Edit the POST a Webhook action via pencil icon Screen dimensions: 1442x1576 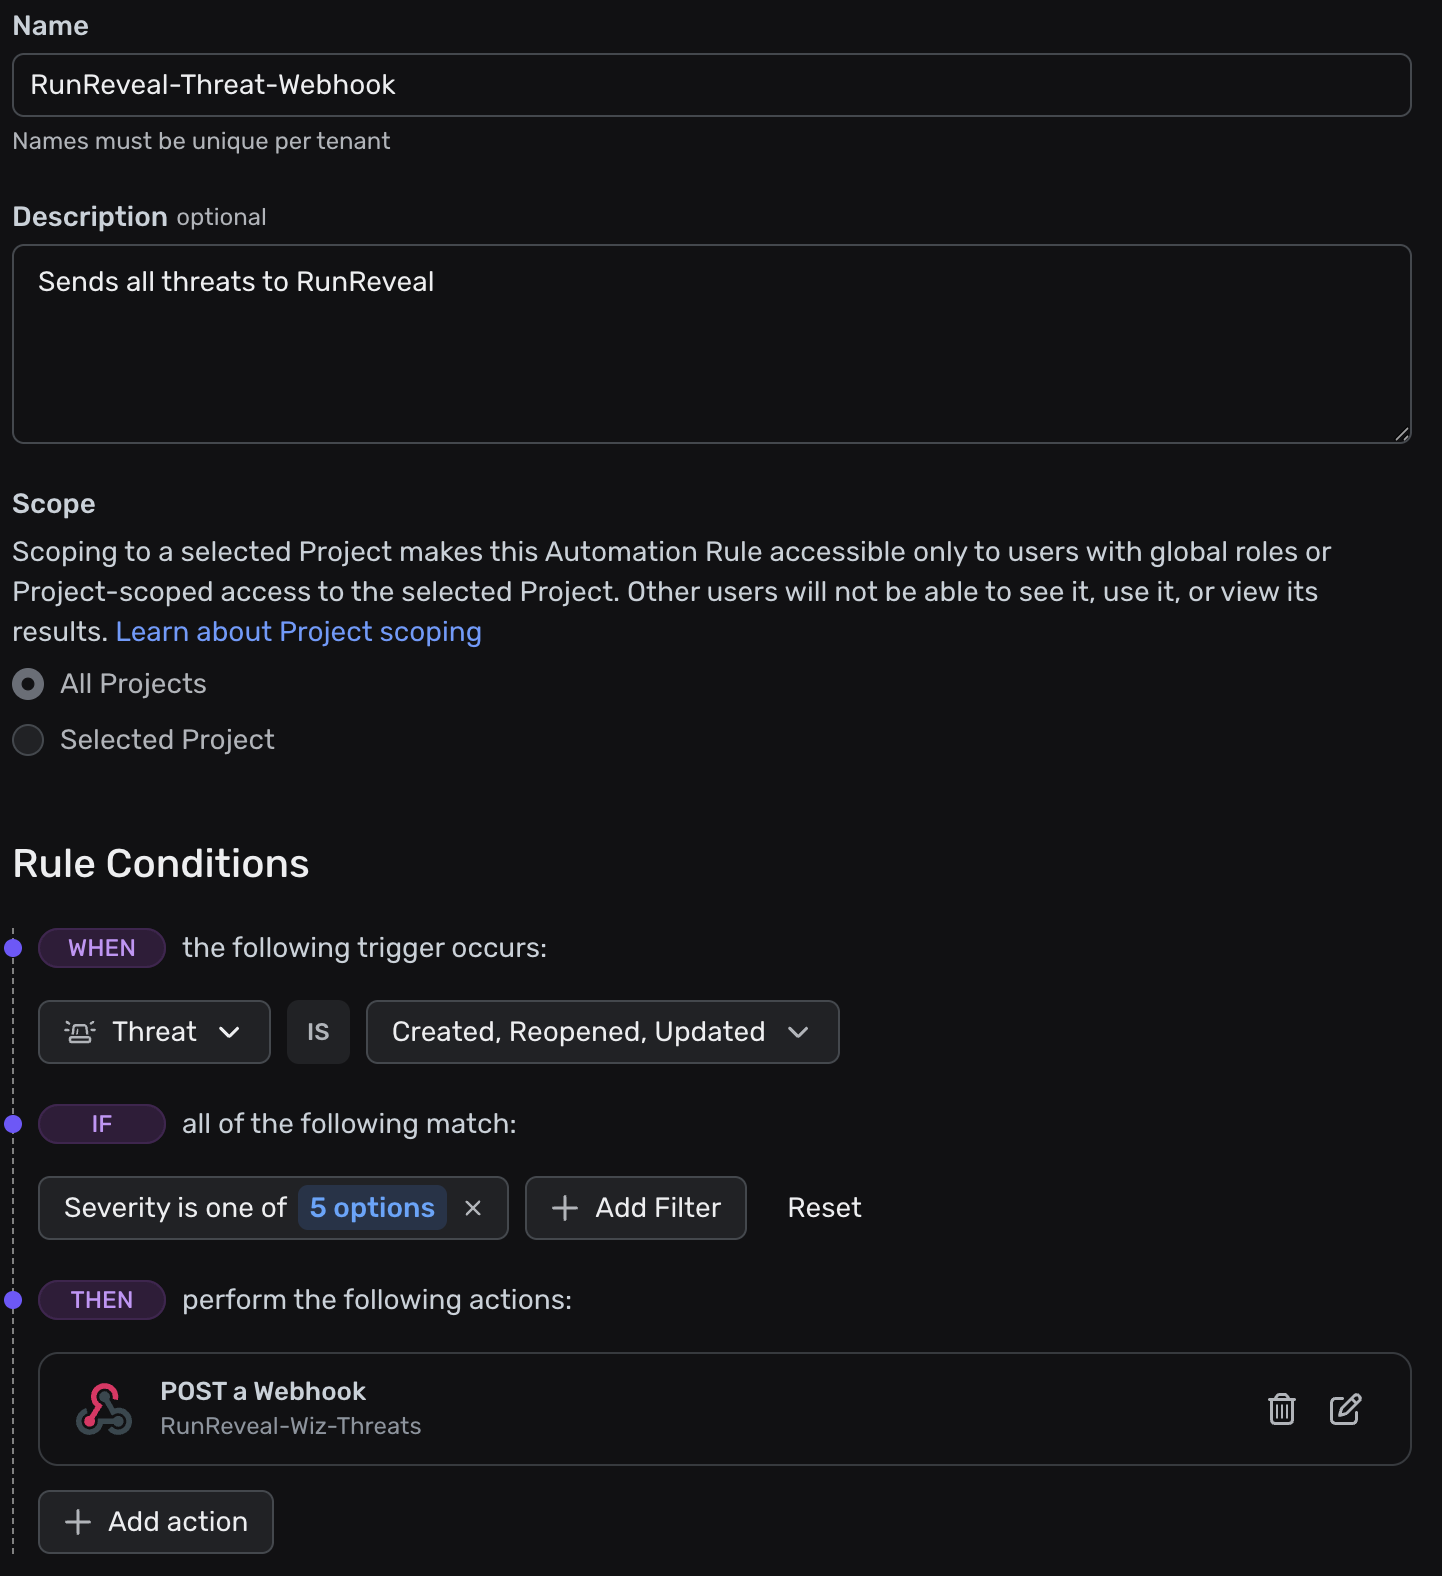1345,1409
